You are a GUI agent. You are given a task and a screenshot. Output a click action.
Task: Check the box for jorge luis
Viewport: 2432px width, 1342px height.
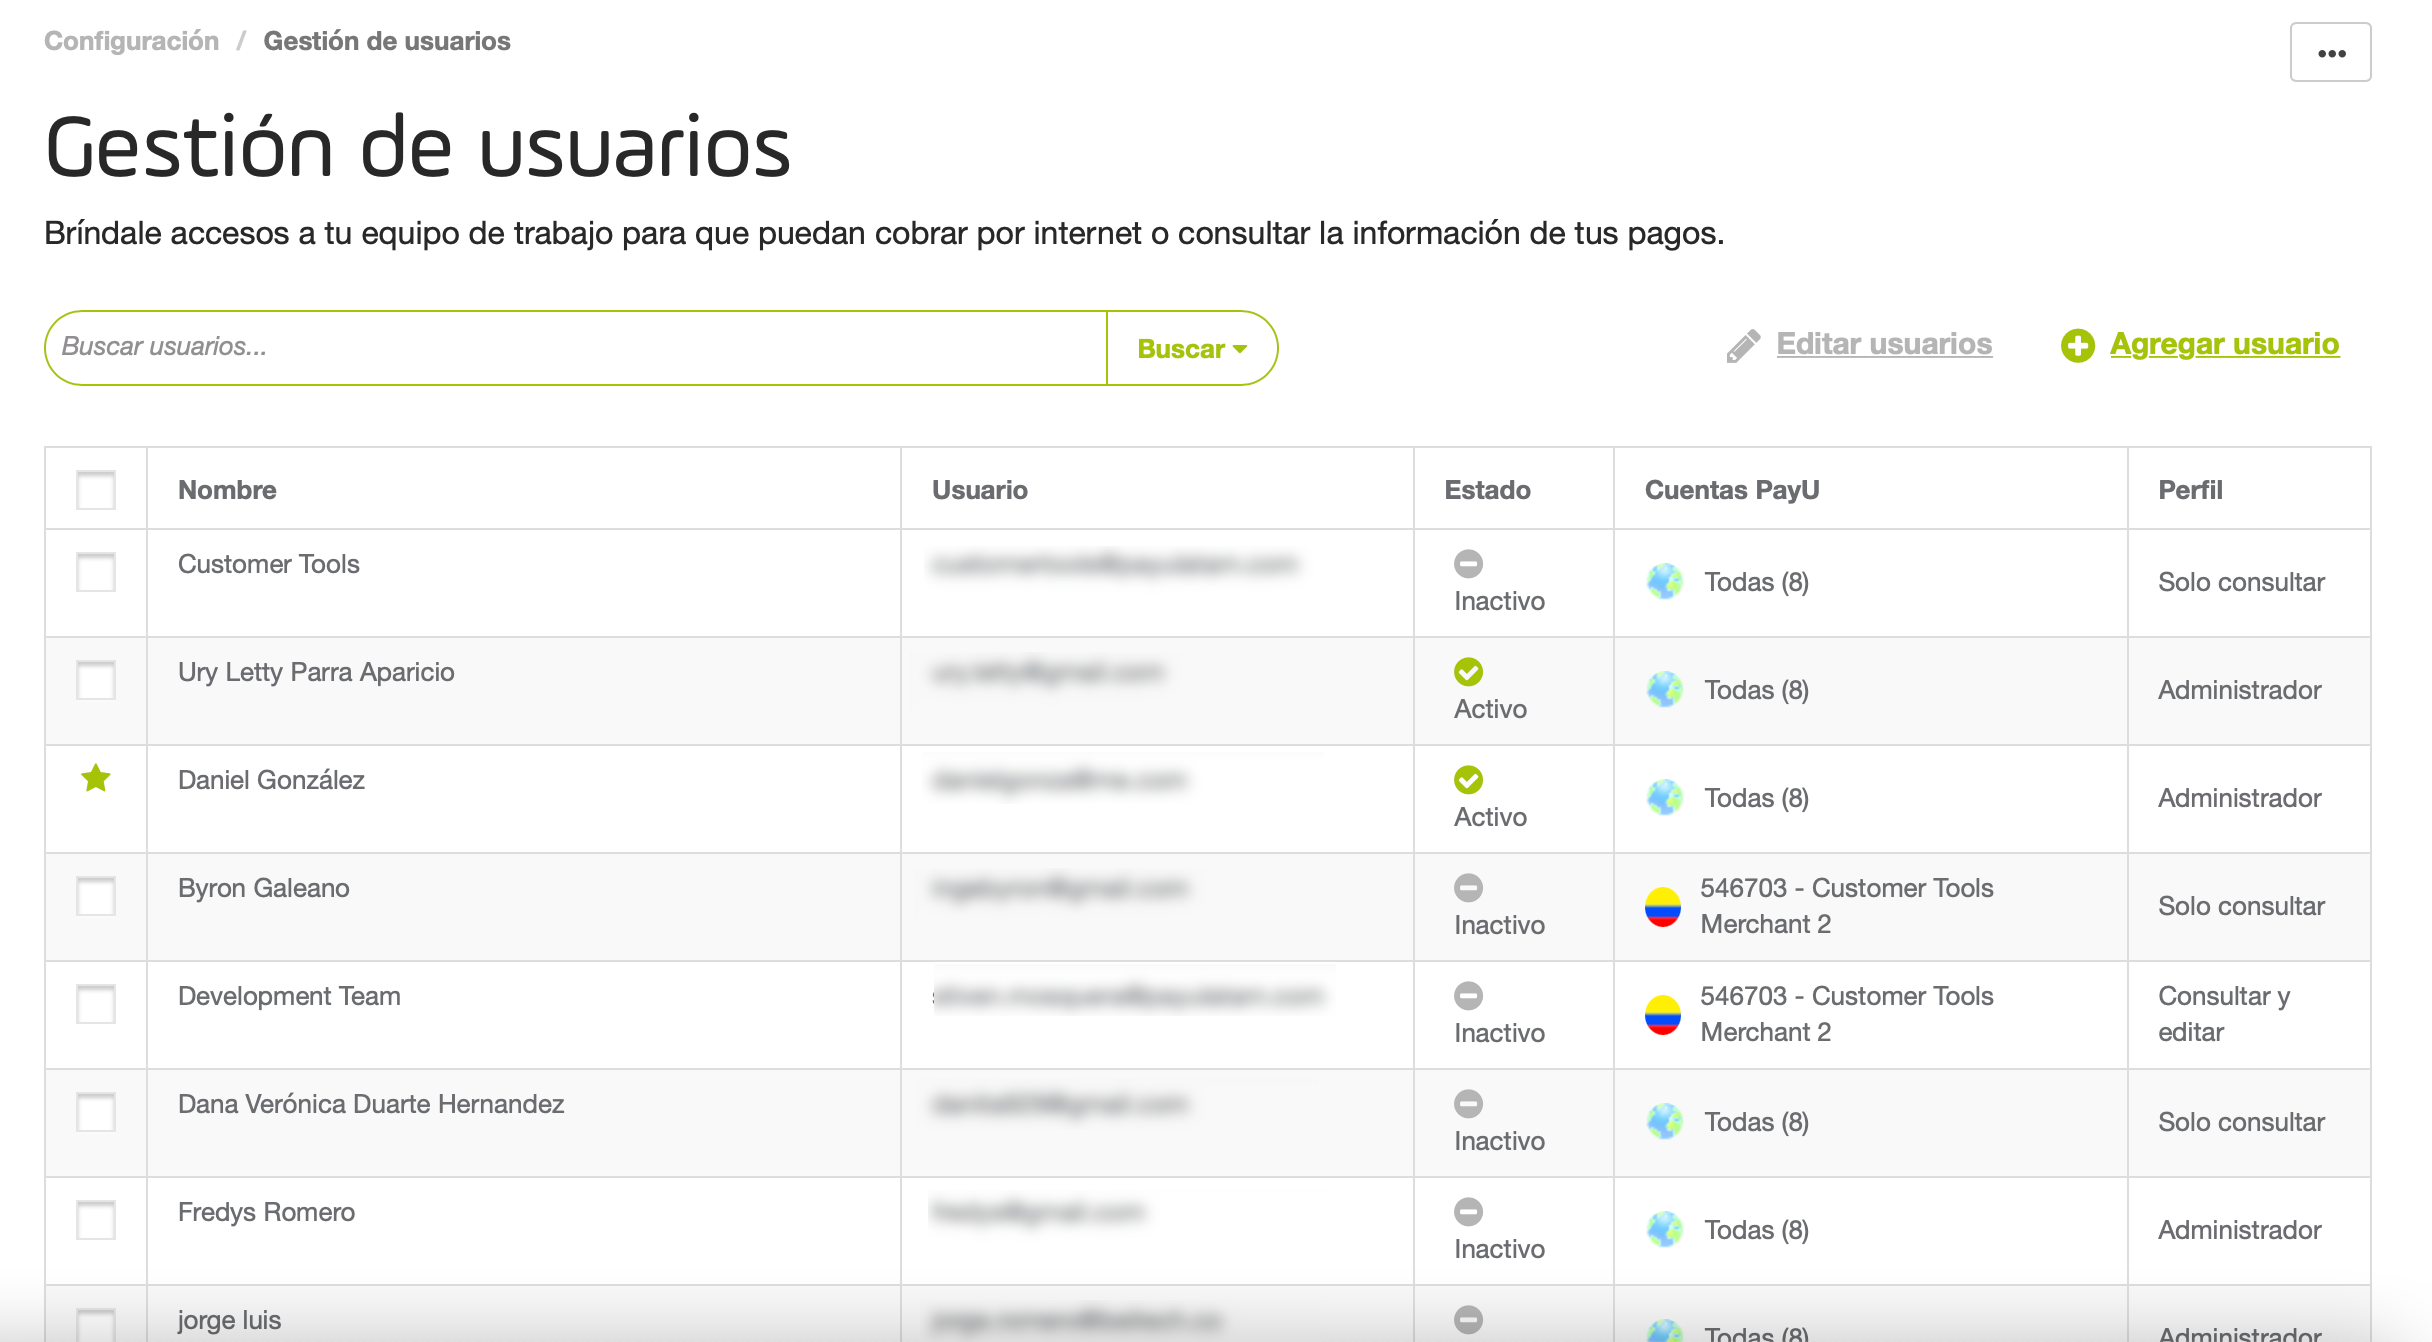click(x=96, y=1325)
